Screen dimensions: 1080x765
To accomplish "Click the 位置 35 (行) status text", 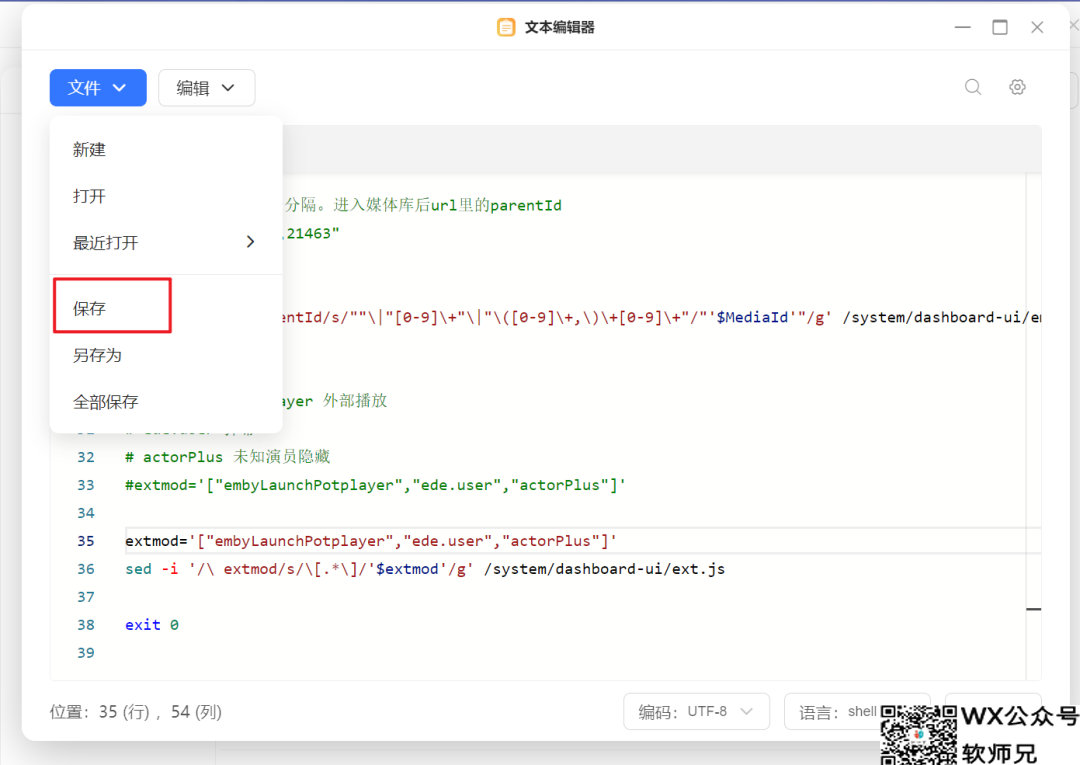I will (136, 712).
